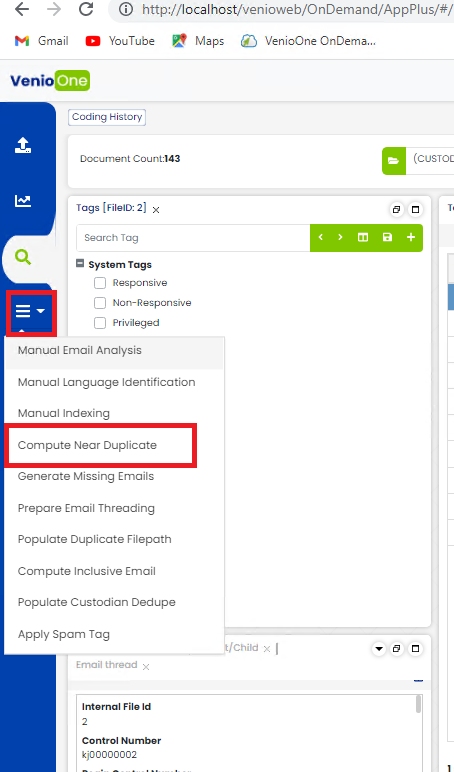Image resolution: width=454 pixels, height=772 pixels.
Task: Collapse the System Tags tree node
Action: tap(80, 264)
